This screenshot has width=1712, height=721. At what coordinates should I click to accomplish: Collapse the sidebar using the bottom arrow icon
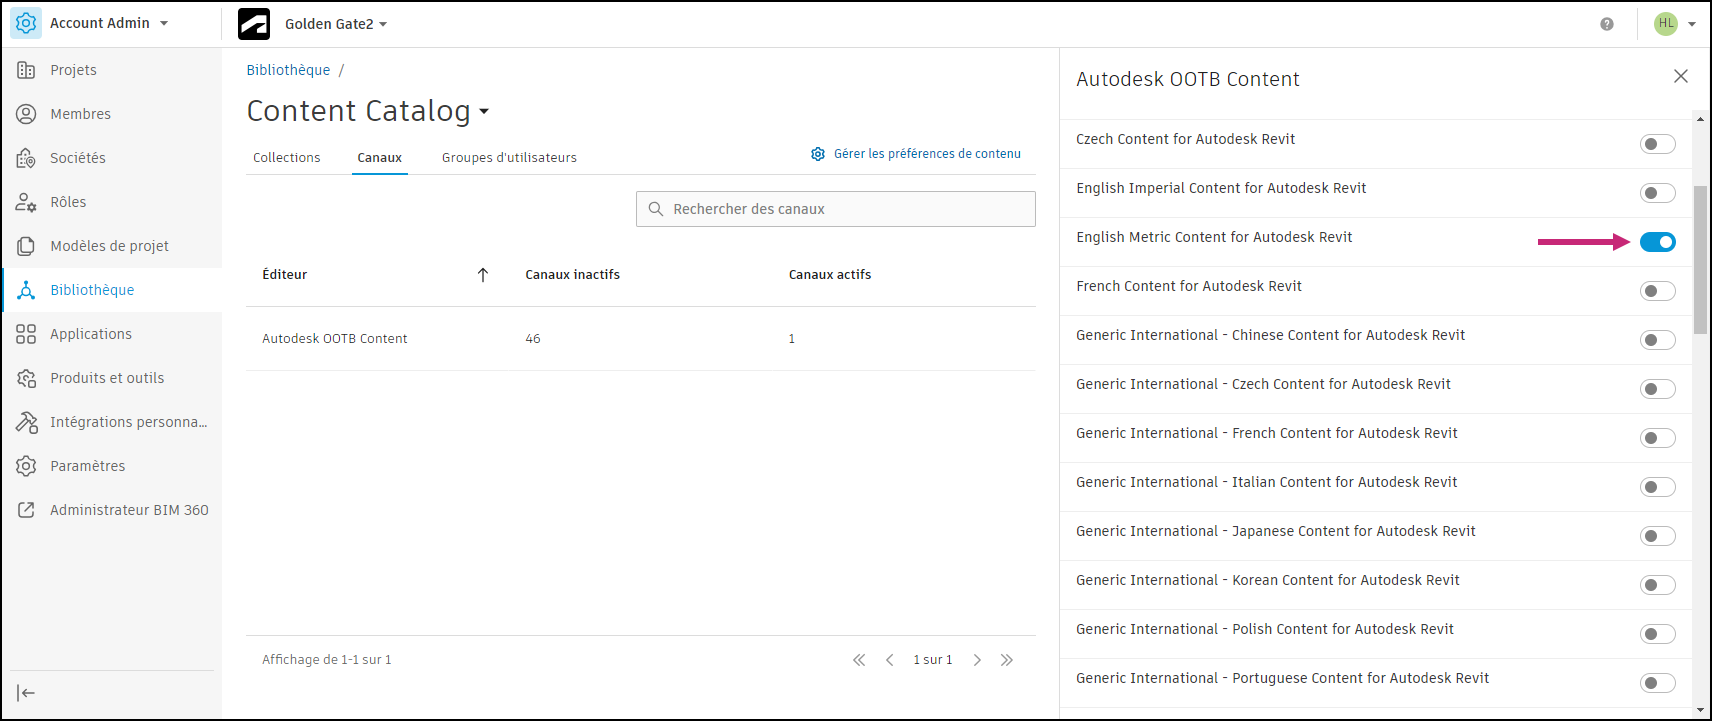click(26, 693)
